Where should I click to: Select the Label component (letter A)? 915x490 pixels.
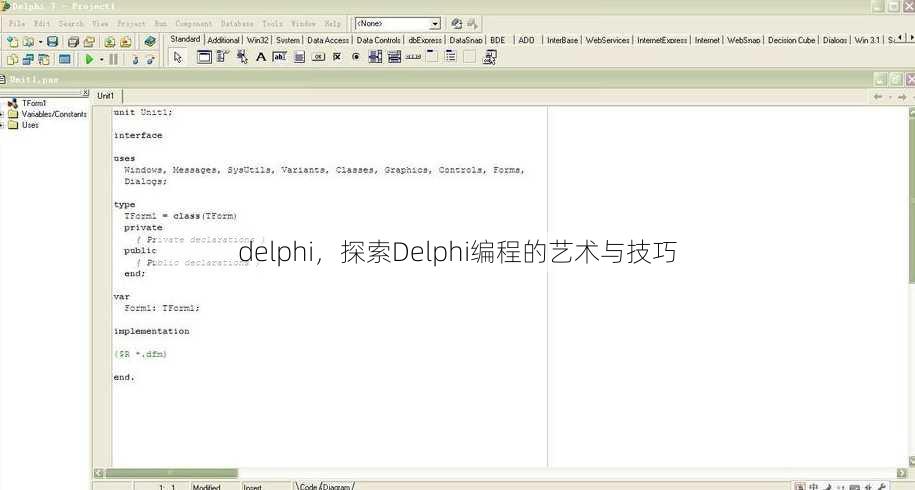pyautogui.click(x=261, y=57)
